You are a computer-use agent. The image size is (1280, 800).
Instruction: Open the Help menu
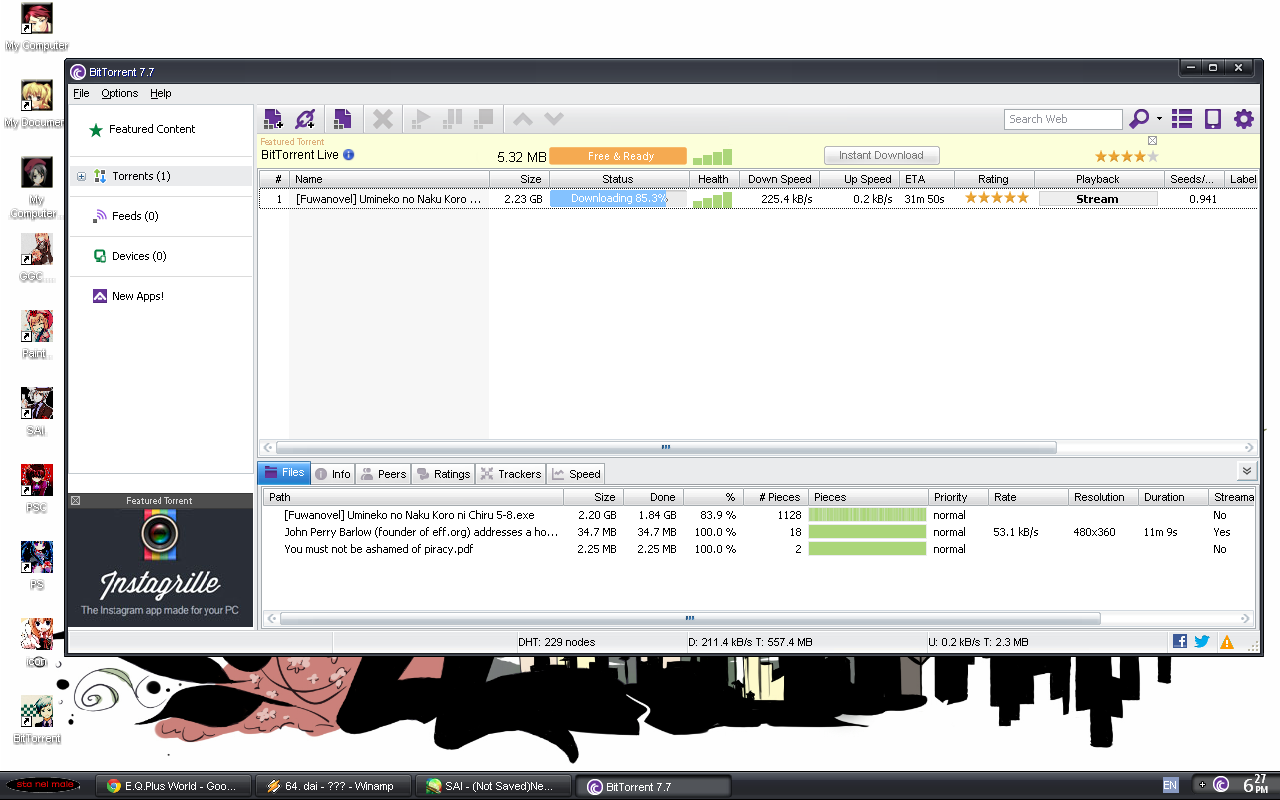point(161,93)
